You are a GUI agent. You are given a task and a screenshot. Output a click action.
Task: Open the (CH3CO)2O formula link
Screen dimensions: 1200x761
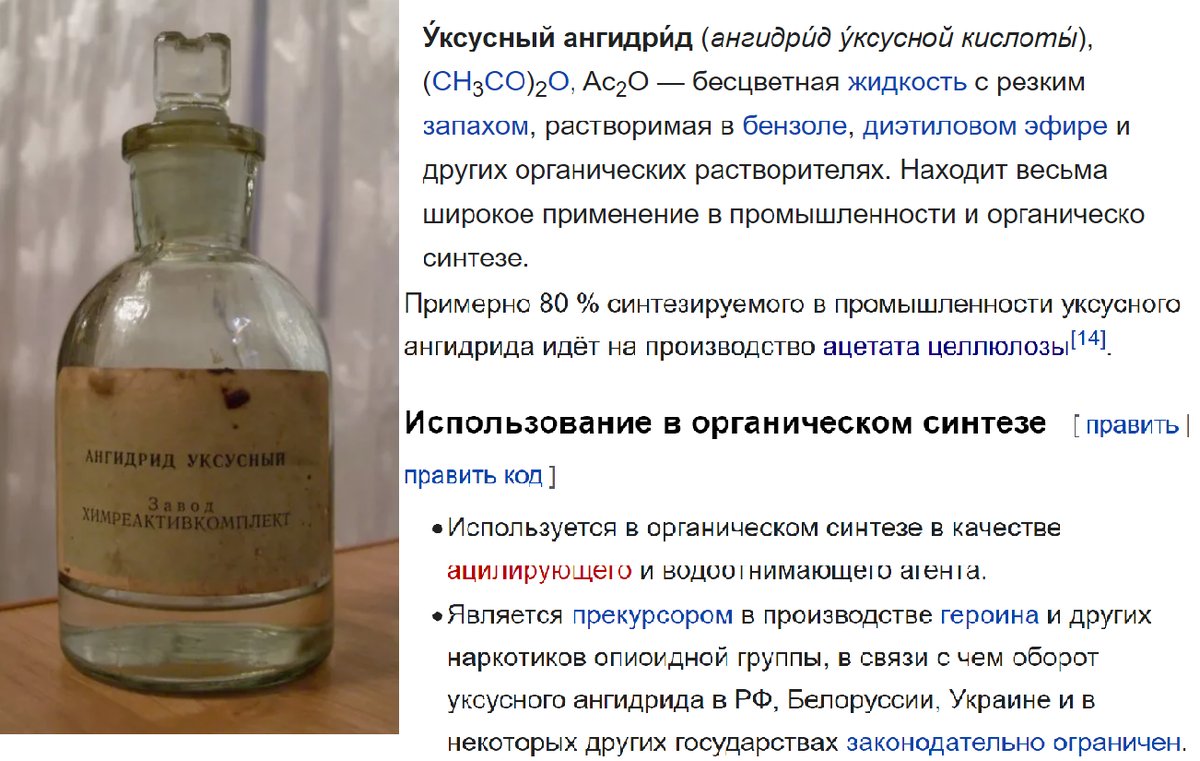click(497, 83)
